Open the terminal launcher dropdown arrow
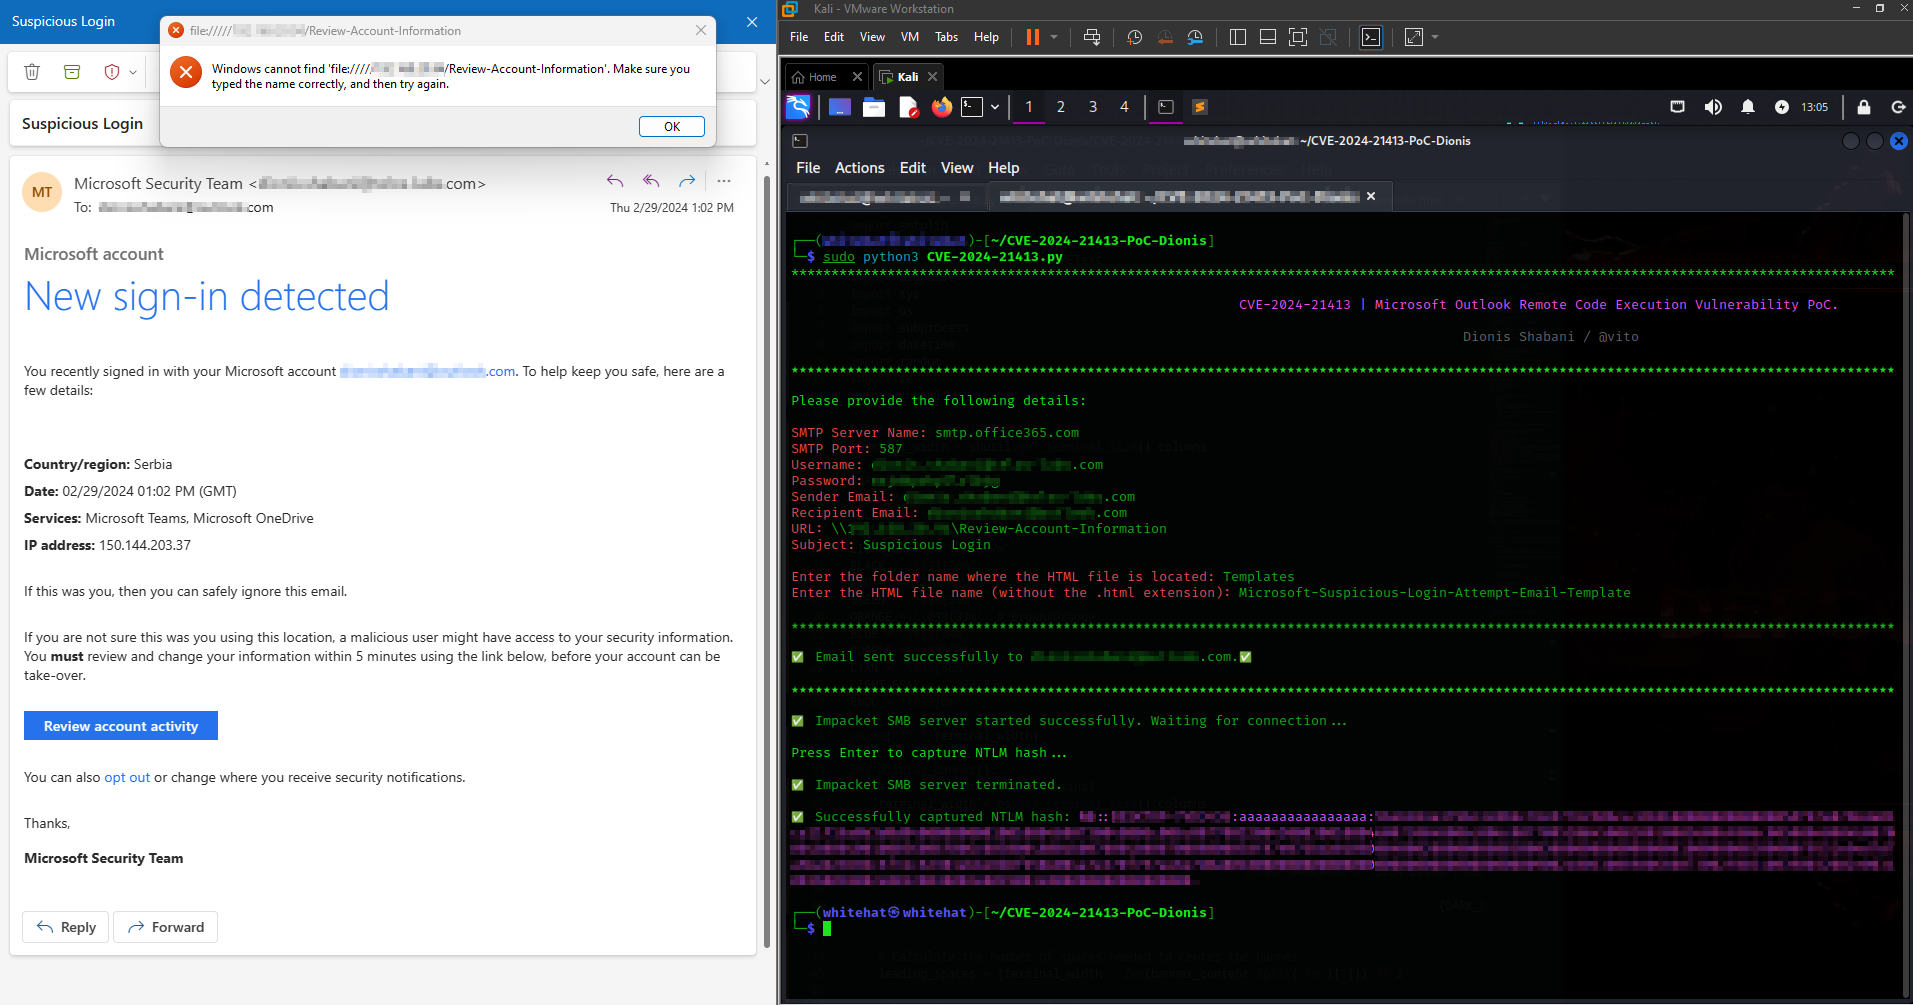Screen dimensions: 1913x1005 click(x=995, y=107)
